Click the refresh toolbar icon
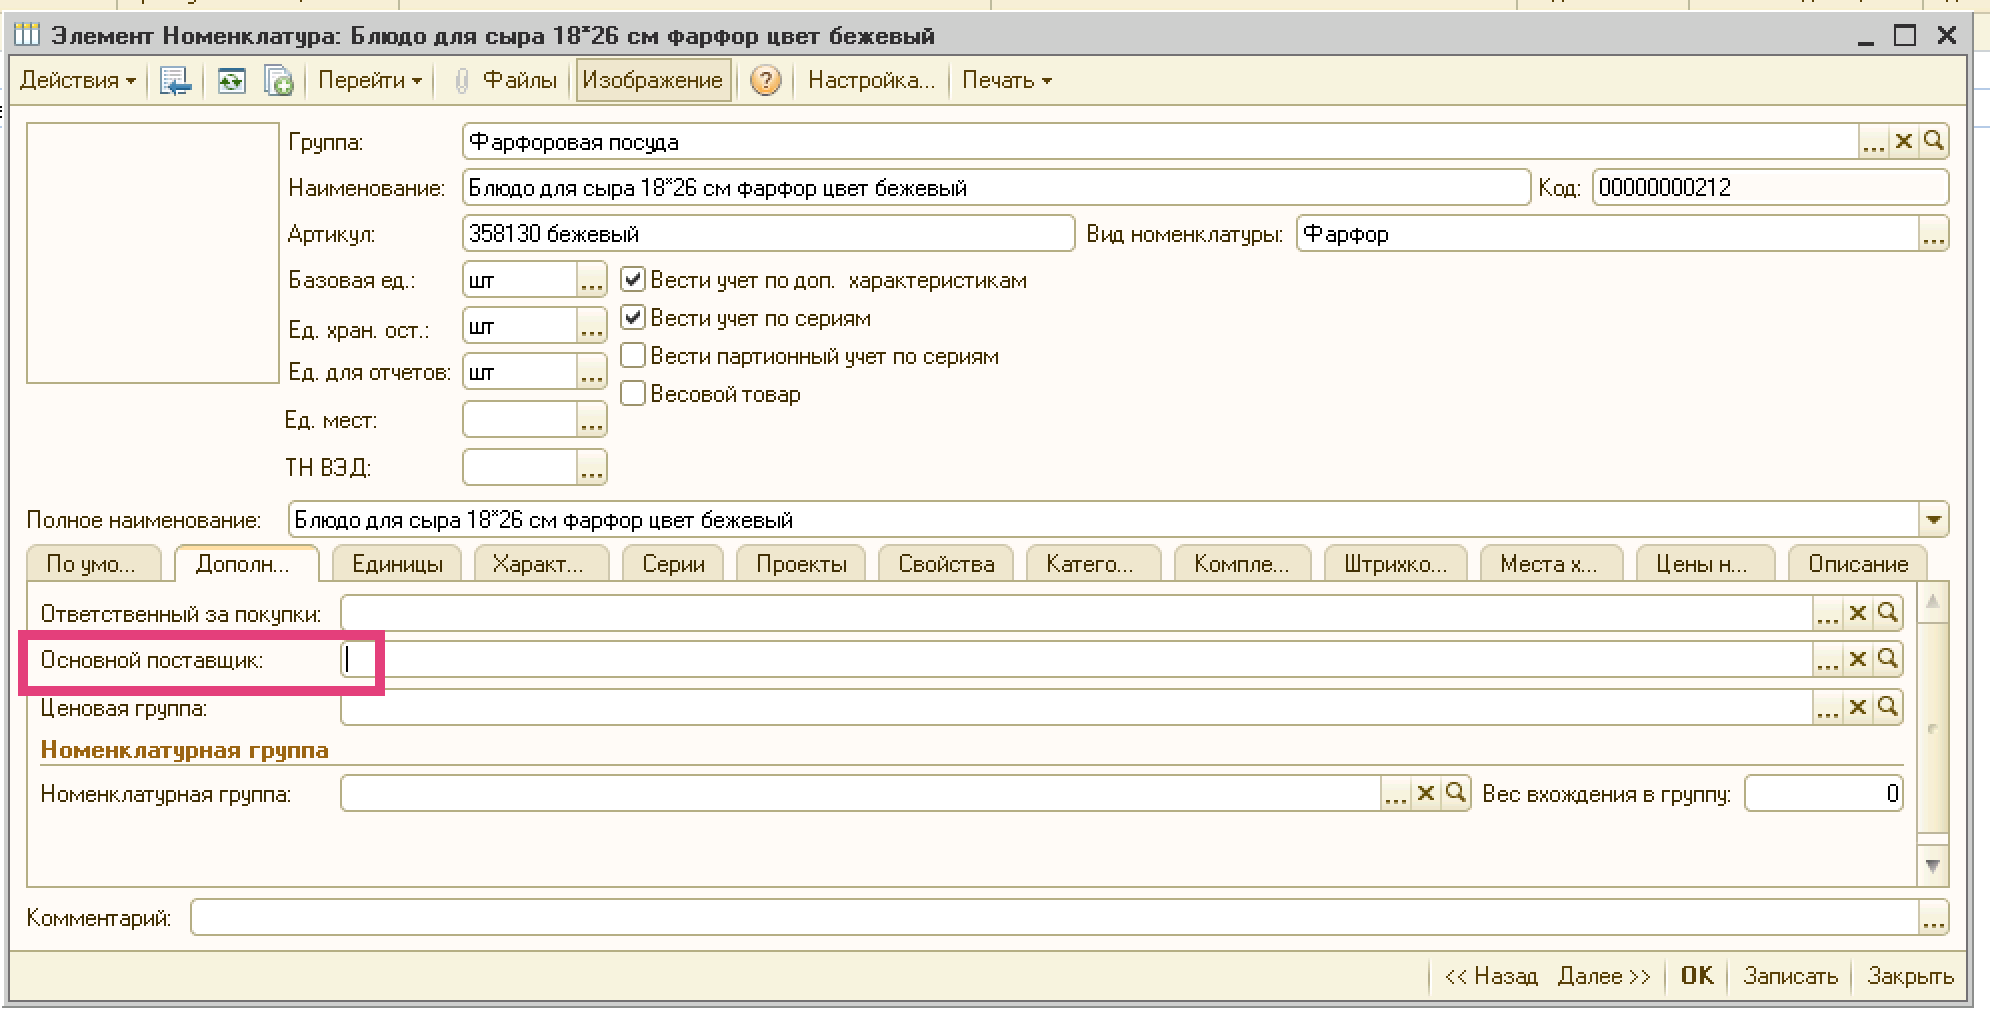This screenshot has width=1990, height=1028. (231, 81)
